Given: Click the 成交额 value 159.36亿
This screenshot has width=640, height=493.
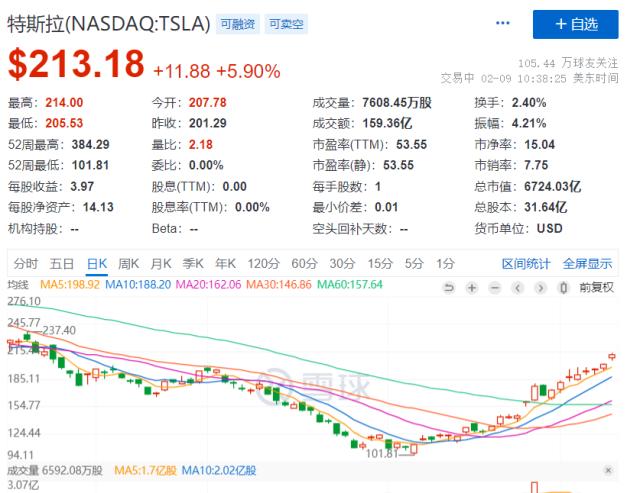Looking at the screenshot, I should [x=387, y=123].
